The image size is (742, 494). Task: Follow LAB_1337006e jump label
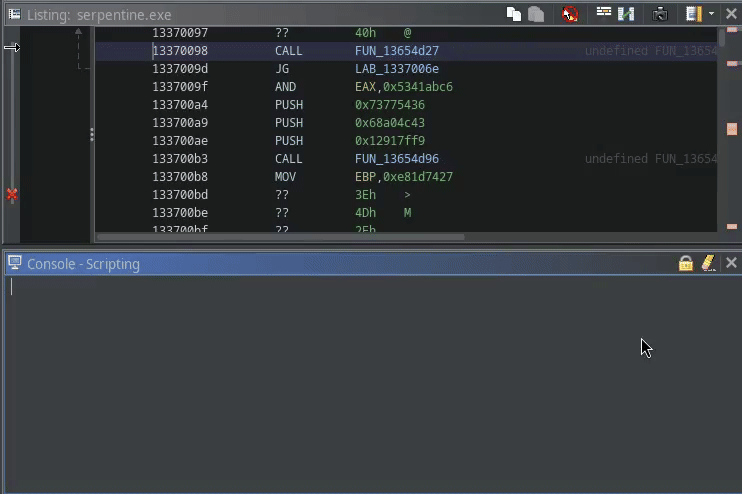click(x=397, y=69)
